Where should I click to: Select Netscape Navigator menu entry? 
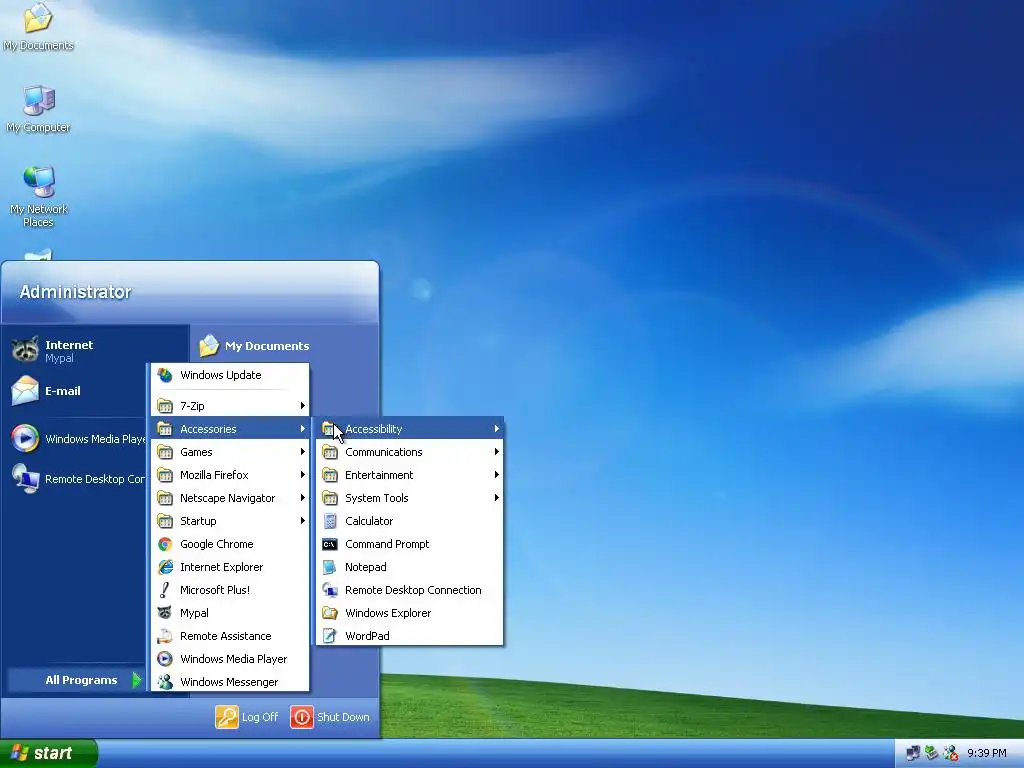tap(230, 498)
